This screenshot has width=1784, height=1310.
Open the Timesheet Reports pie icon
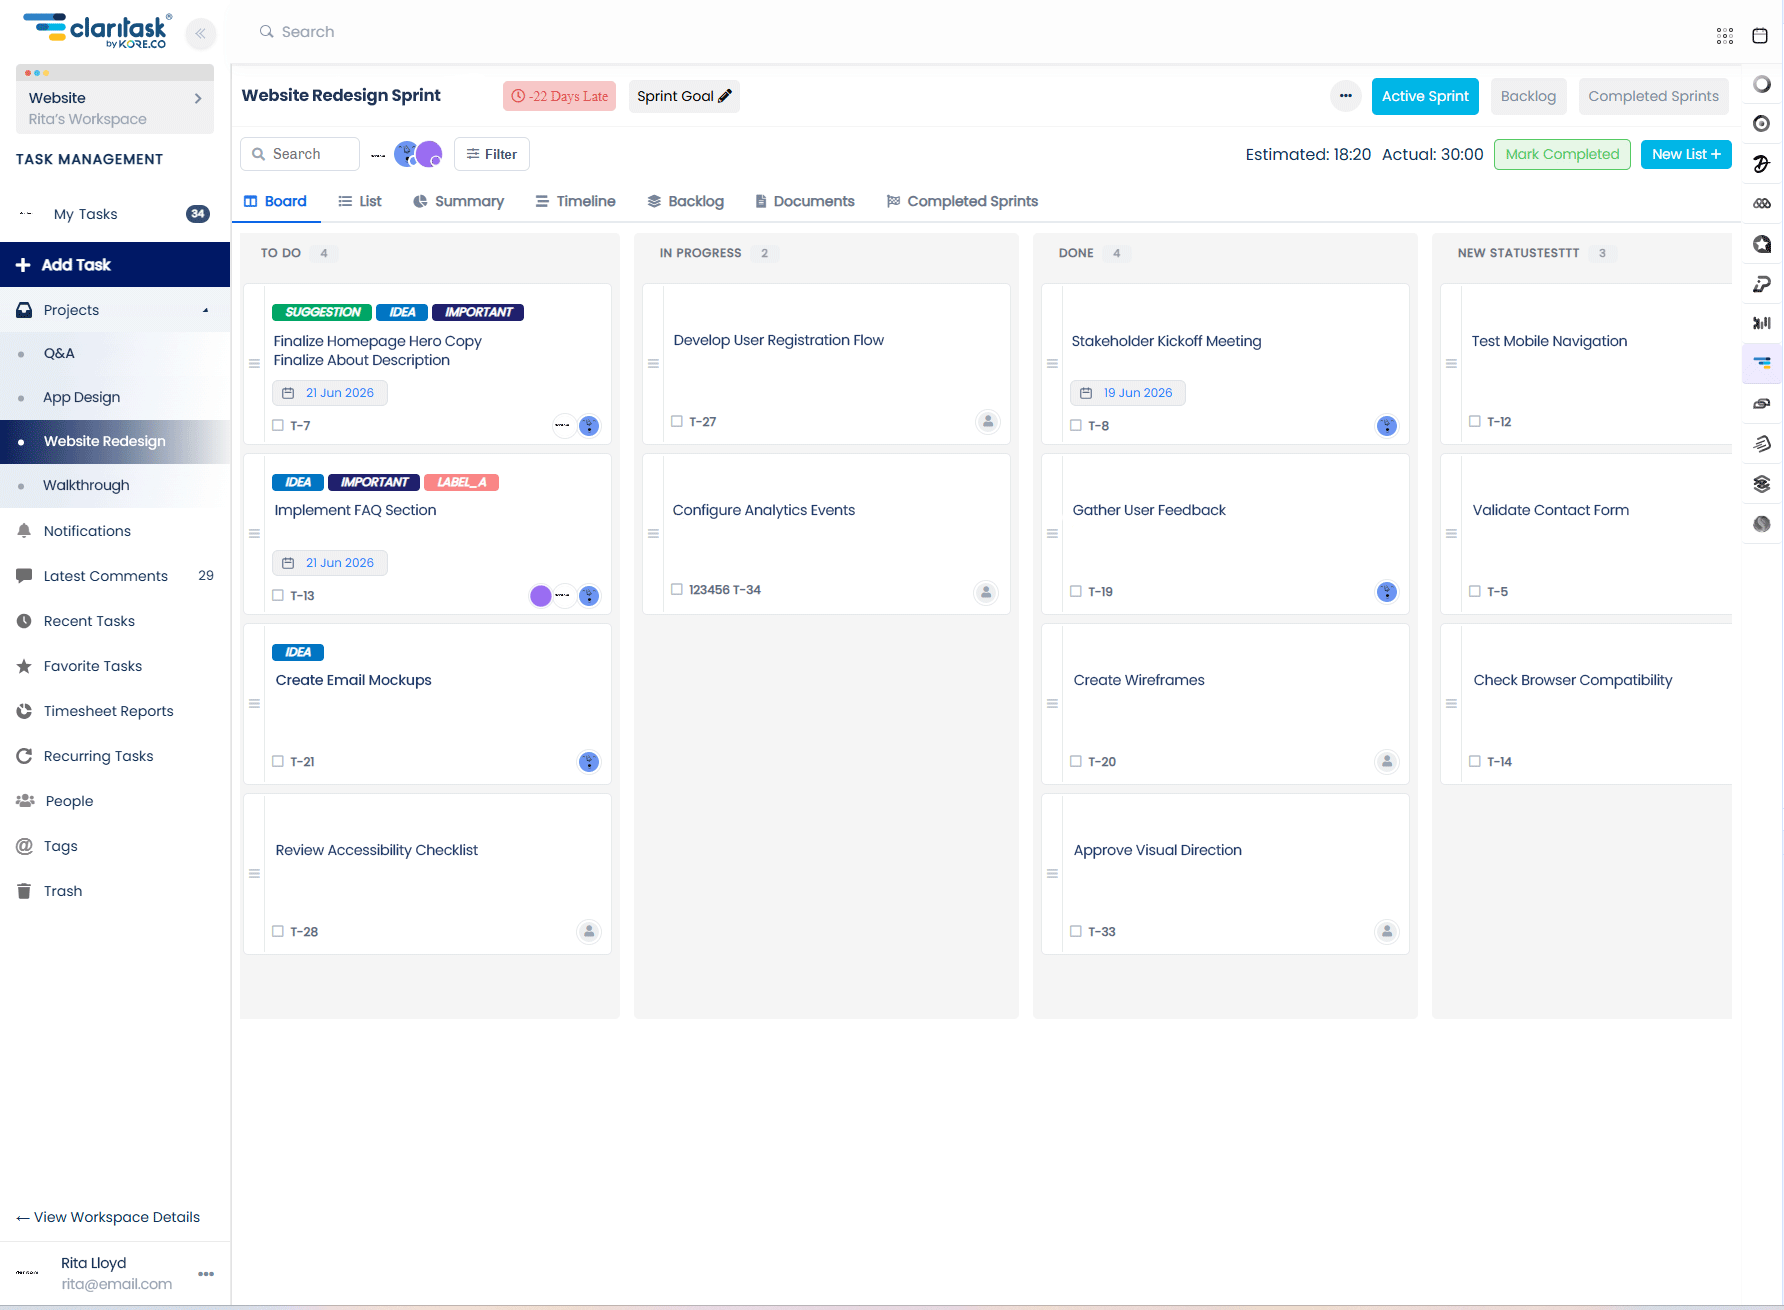(x=24, y=711)
